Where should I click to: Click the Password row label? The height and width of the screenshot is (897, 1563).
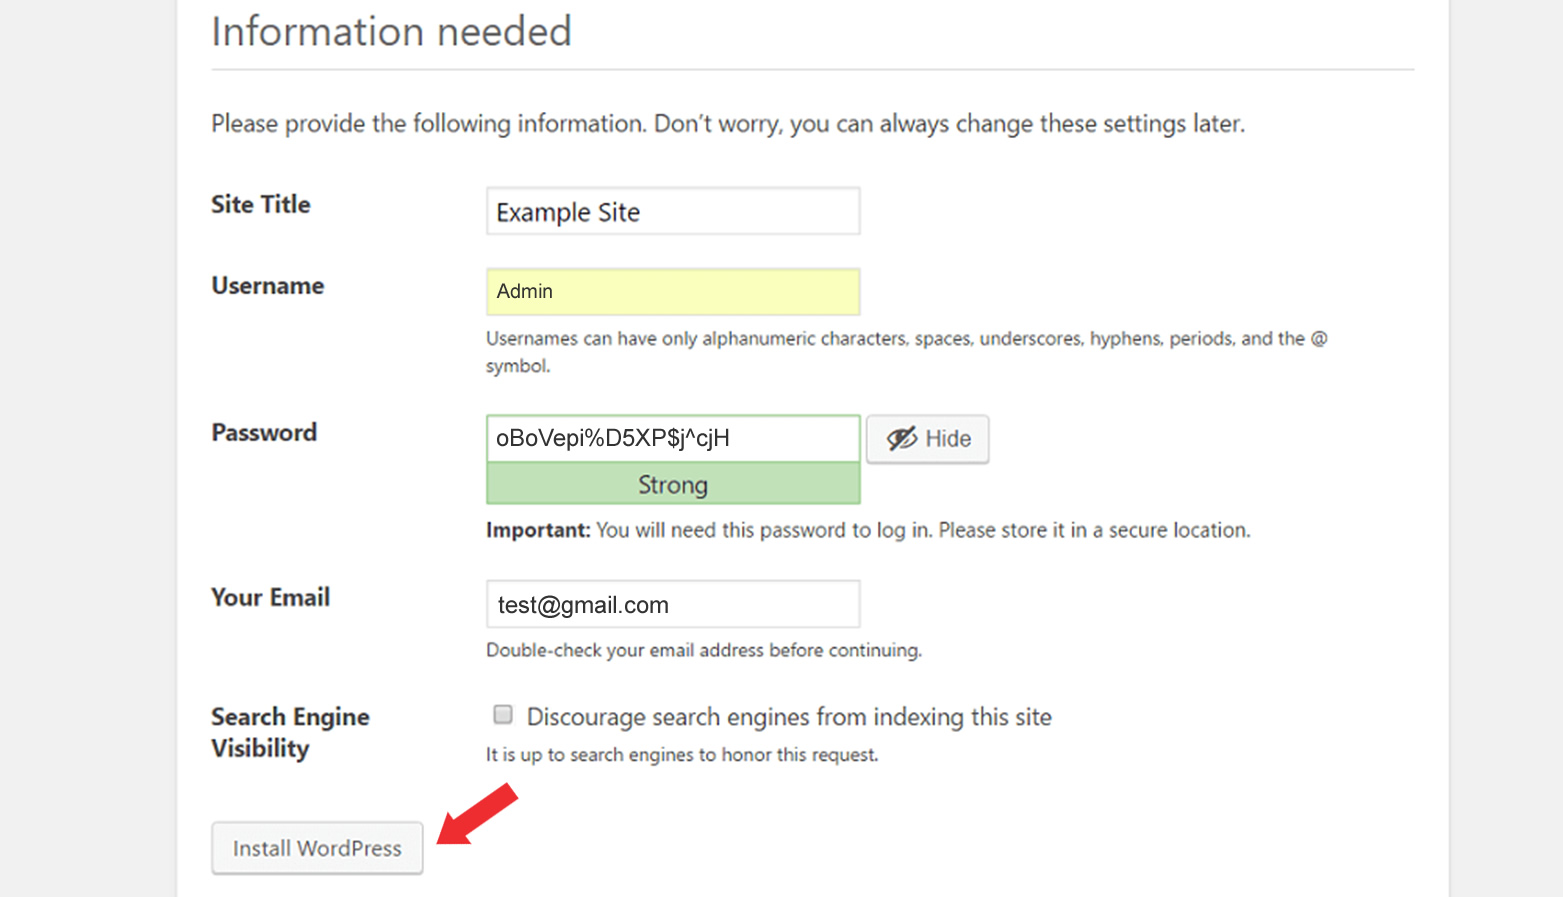tap(263, 432)
